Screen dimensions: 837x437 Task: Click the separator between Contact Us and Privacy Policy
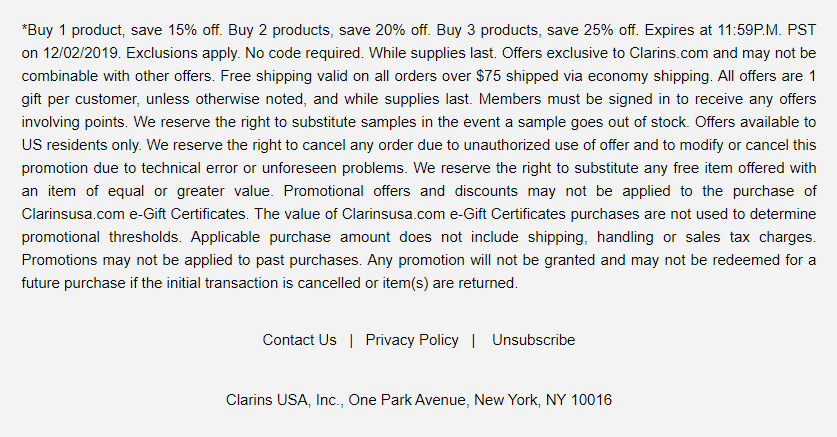[x=351, y=340]
